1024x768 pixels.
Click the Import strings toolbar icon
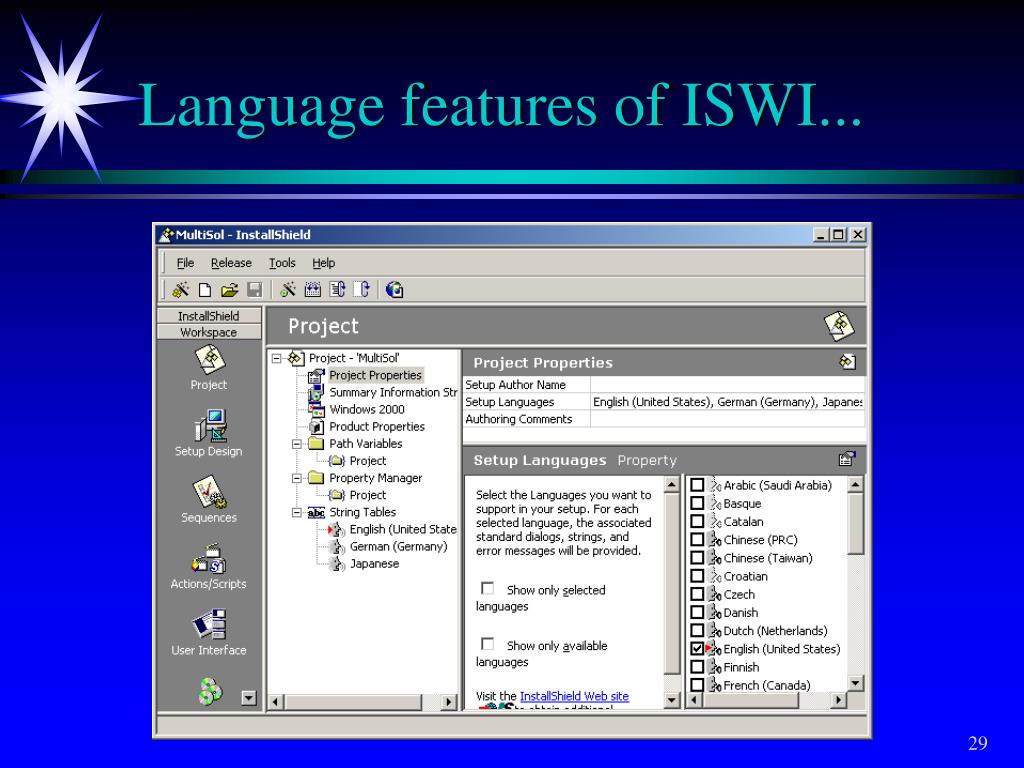tap(337, 289)
